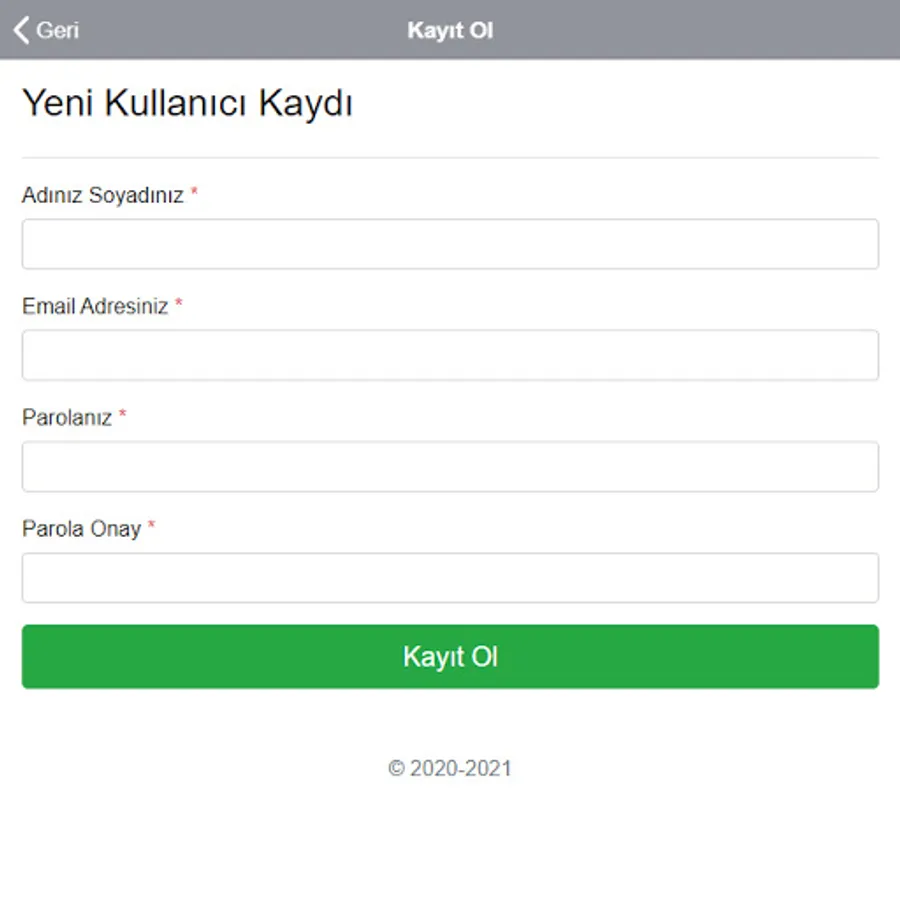Click the © 2020-2021 footer text
The image size is (900, 900).
(450, 768)
